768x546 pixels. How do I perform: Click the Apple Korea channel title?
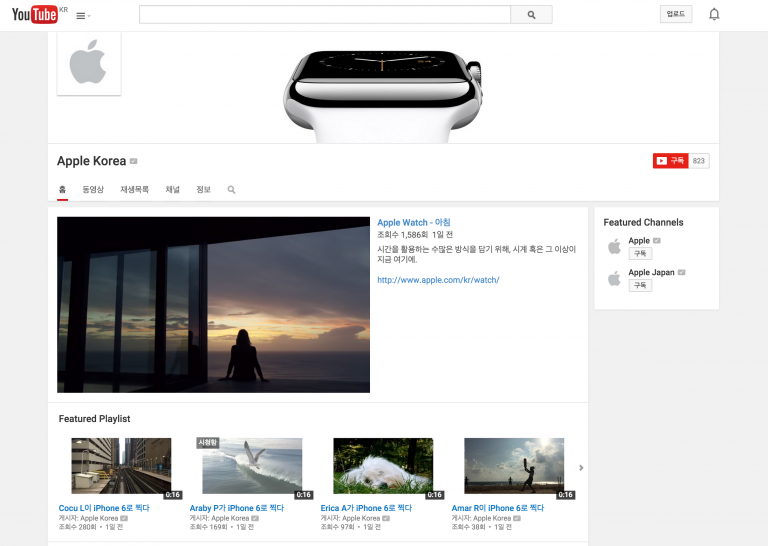point(92,161)
